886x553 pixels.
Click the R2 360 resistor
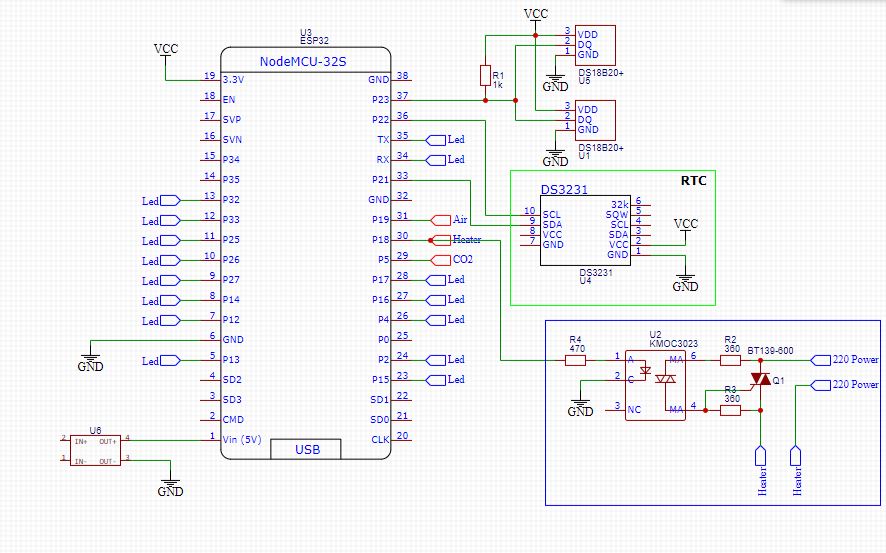tap(730, 359)
